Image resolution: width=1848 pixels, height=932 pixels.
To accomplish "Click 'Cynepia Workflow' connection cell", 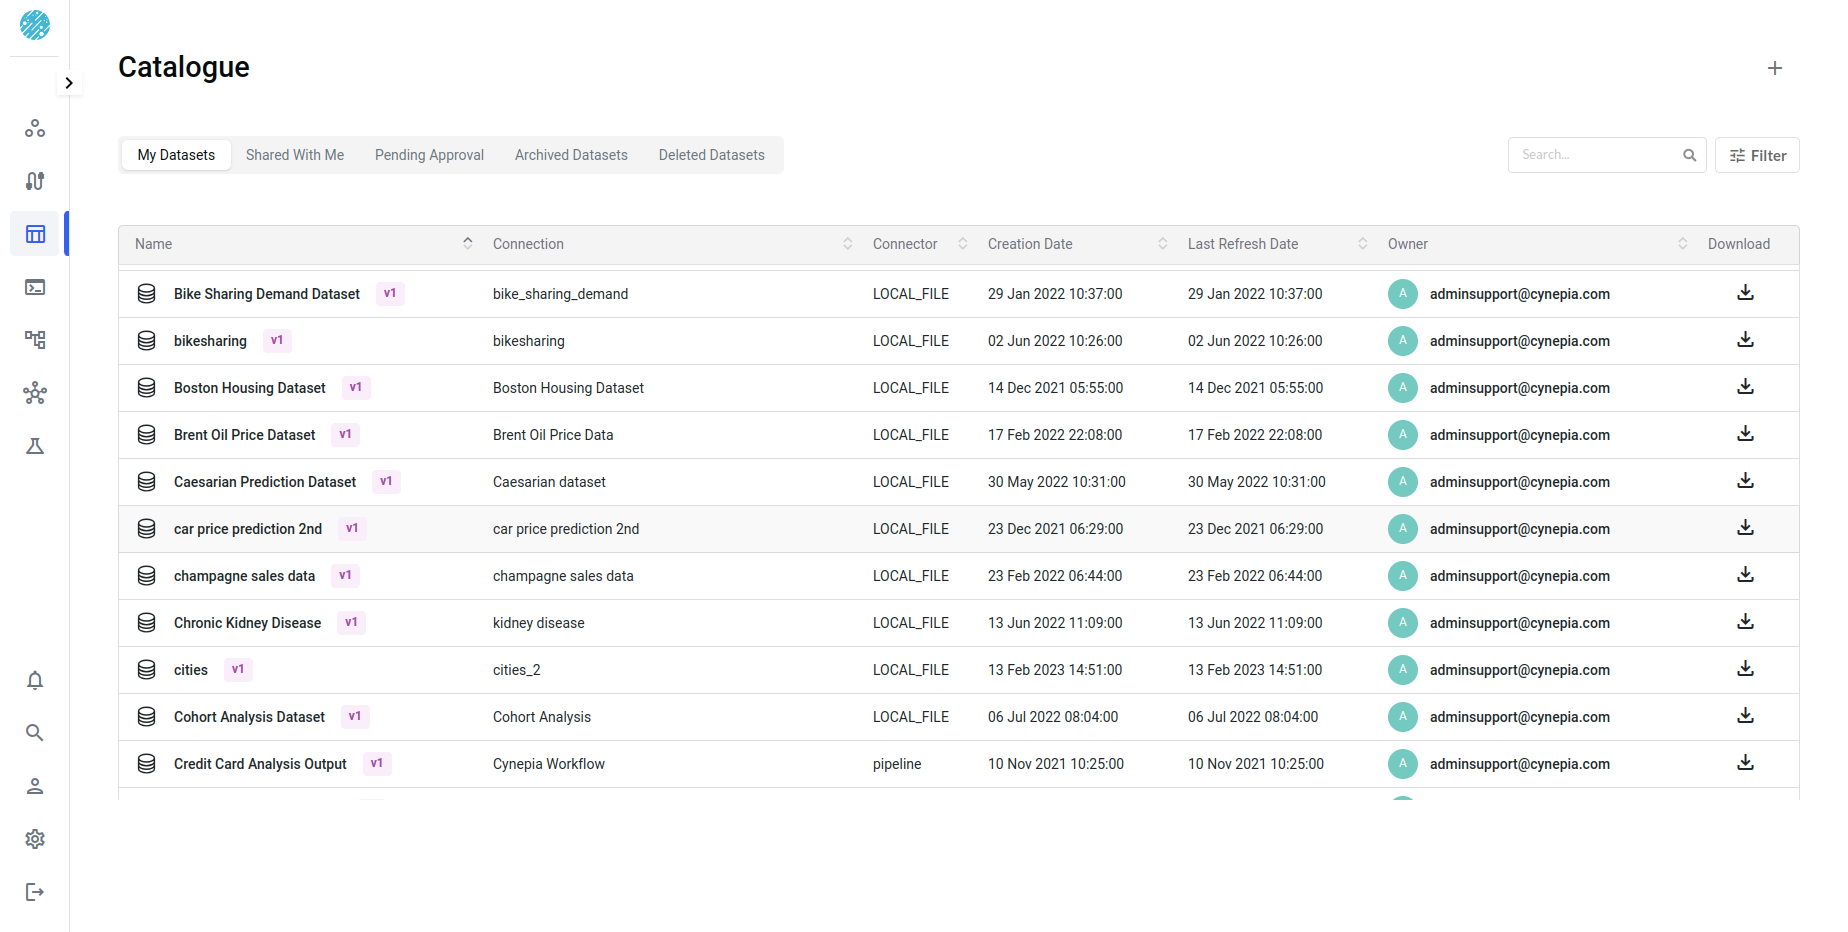I will pos(549,764).
